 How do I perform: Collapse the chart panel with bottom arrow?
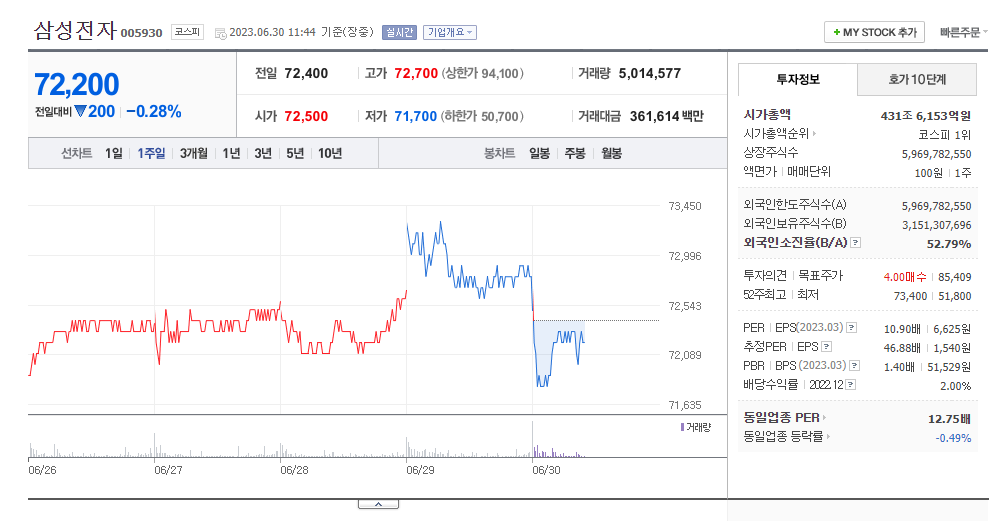click(379, 504)
